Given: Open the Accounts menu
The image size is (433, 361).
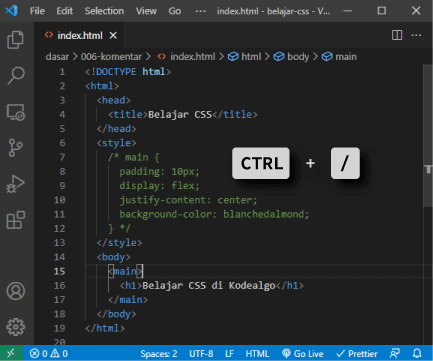Looking at the screenshot, I should pos(16,291).
